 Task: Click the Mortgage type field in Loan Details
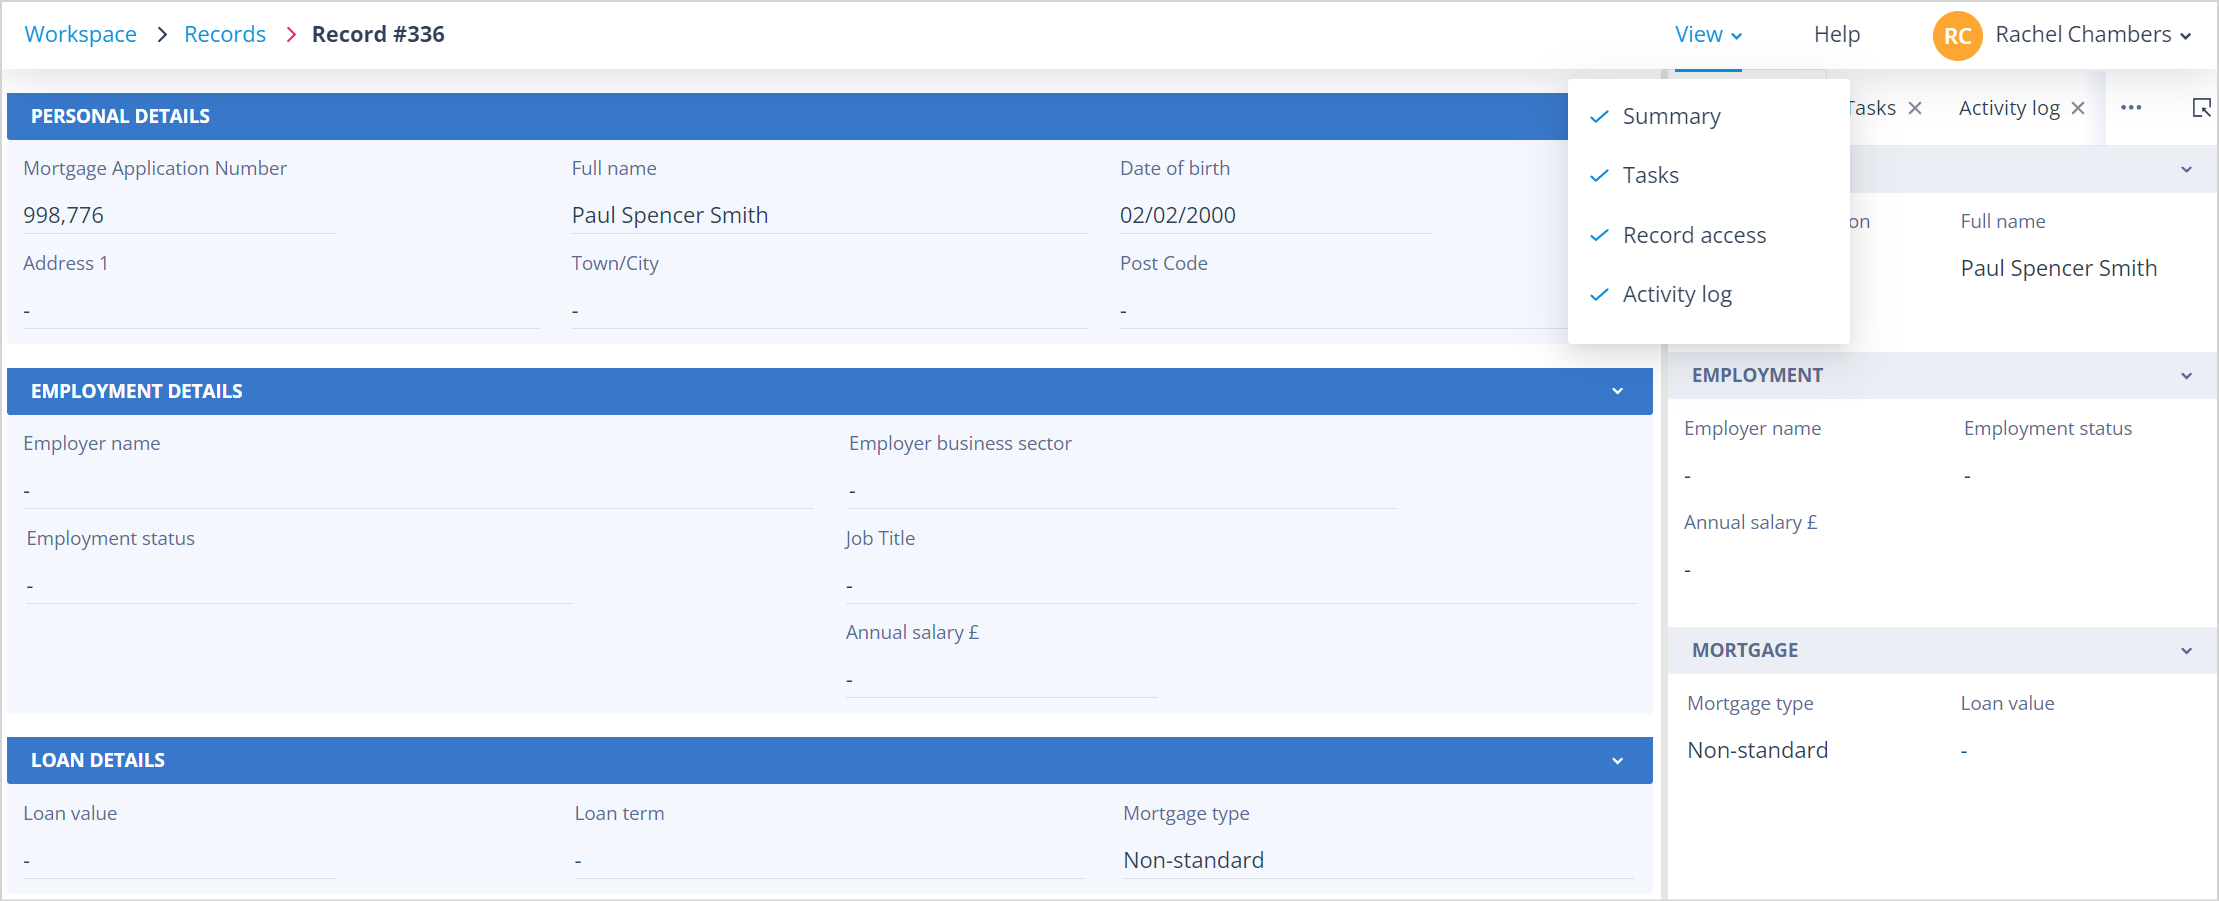[x=1378, y=860]
